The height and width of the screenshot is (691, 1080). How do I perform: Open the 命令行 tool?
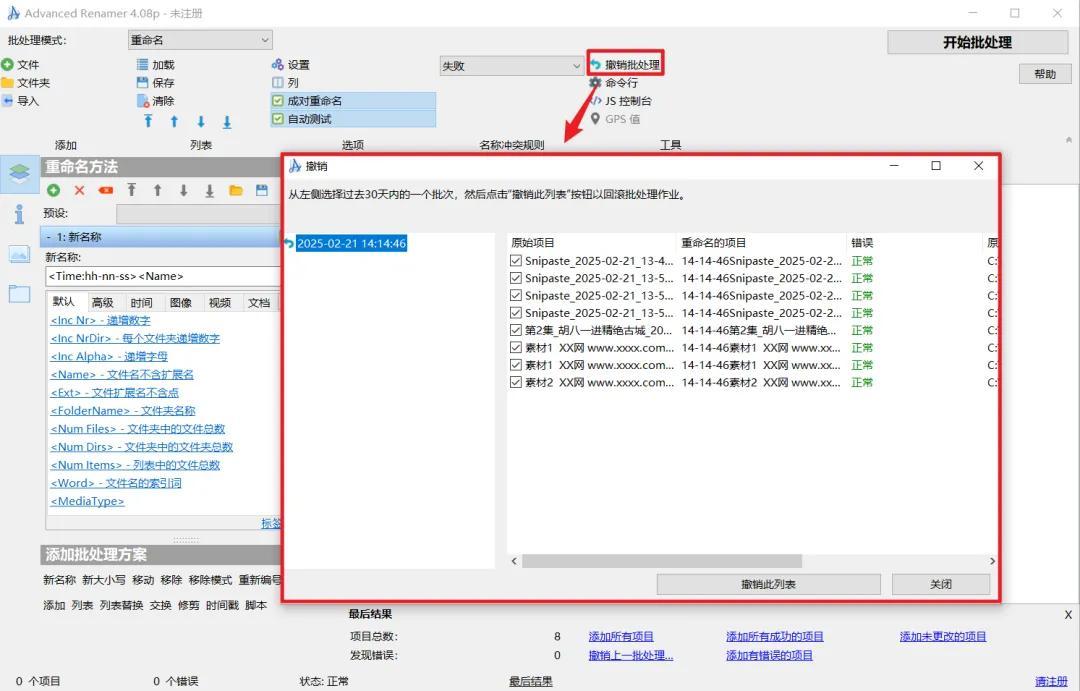620,83
